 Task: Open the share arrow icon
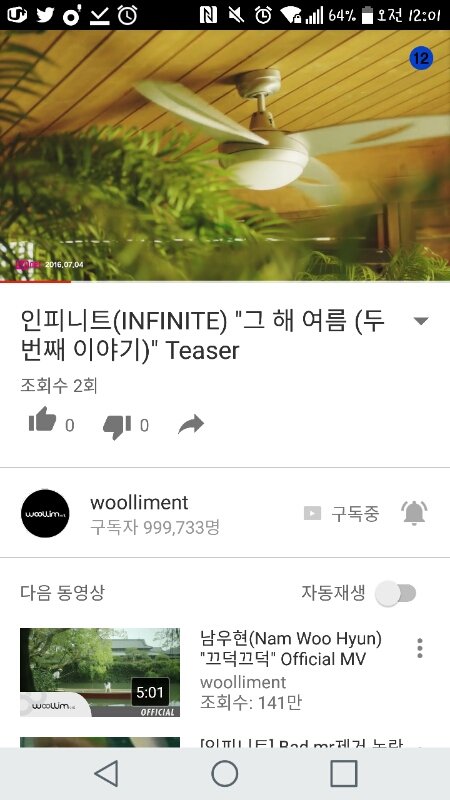coord(191,424)
